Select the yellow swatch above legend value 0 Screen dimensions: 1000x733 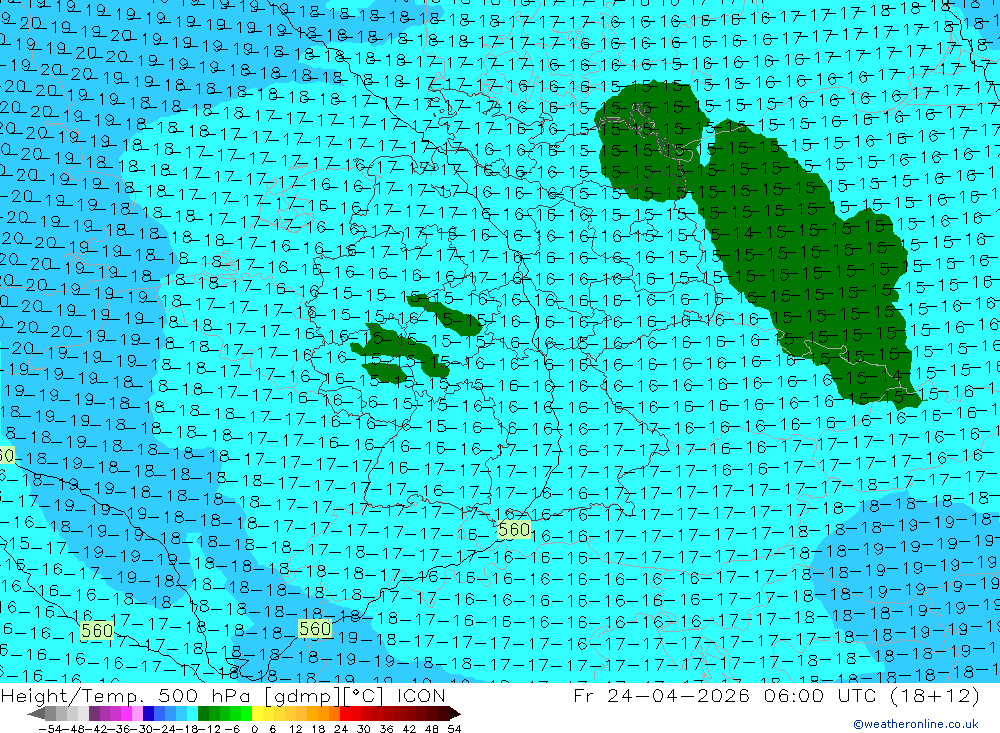click(257, 714)
